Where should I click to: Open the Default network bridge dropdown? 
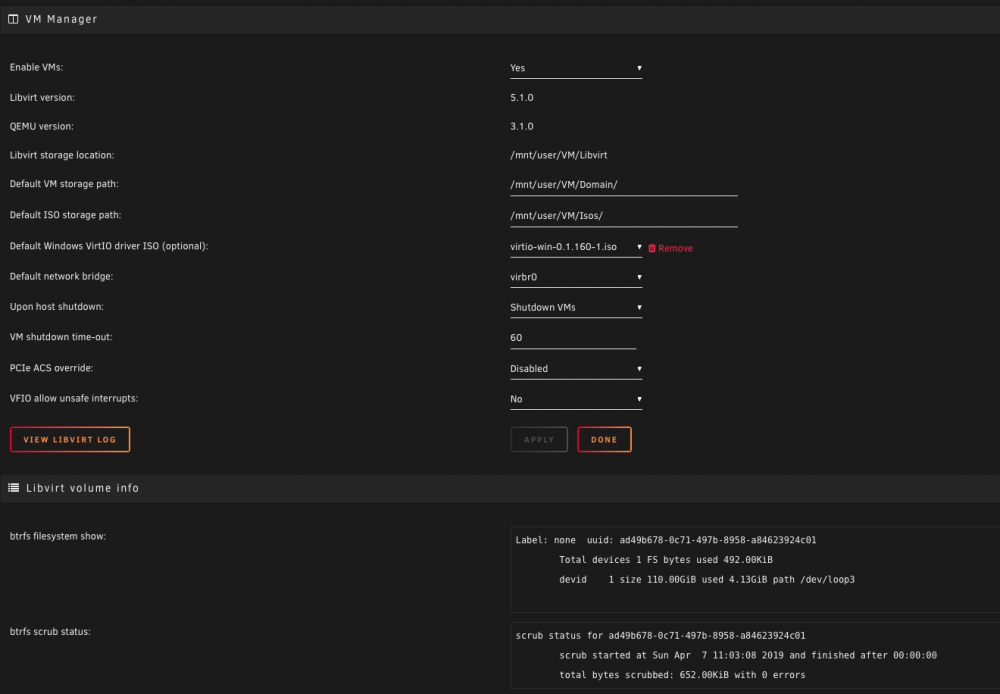(576, 277)
